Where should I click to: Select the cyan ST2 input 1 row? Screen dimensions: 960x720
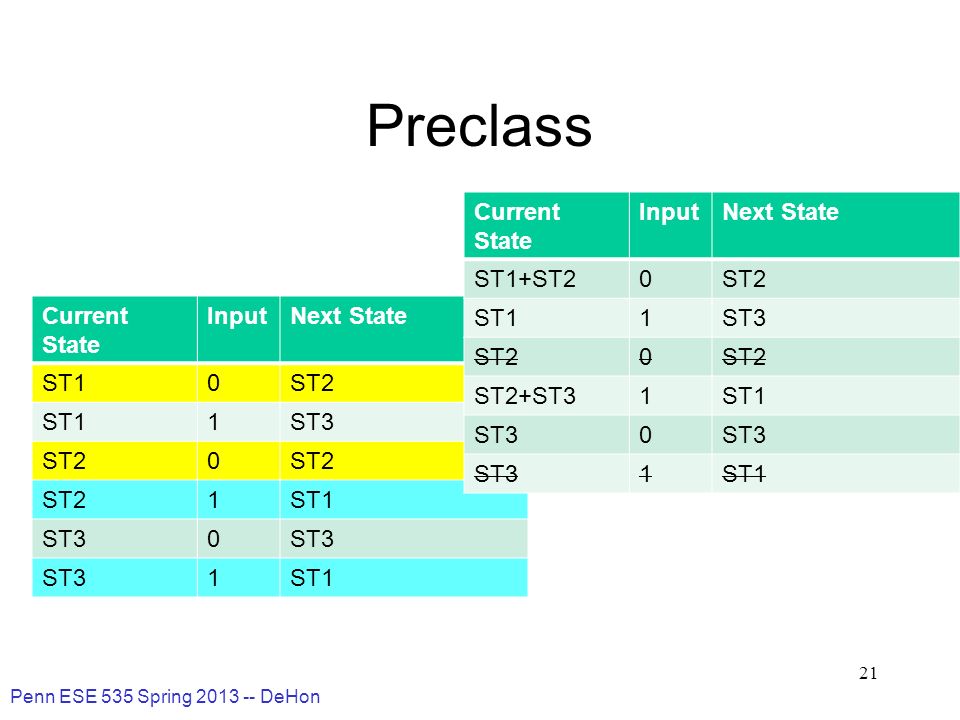[280, 500]
